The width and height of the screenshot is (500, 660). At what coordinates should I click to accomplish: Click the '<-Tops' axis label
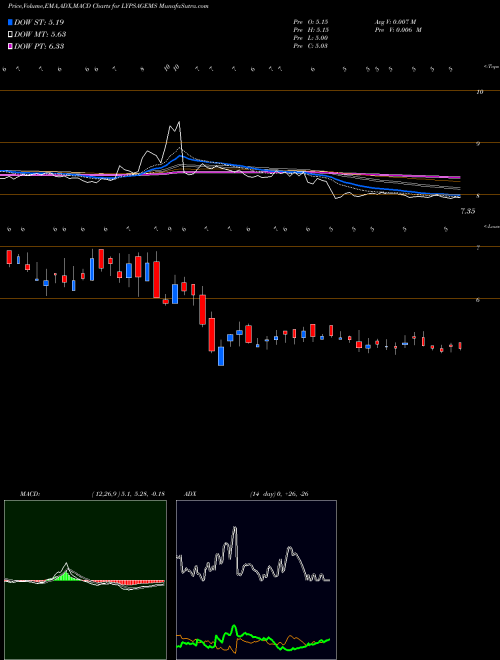tap(491, 67)
